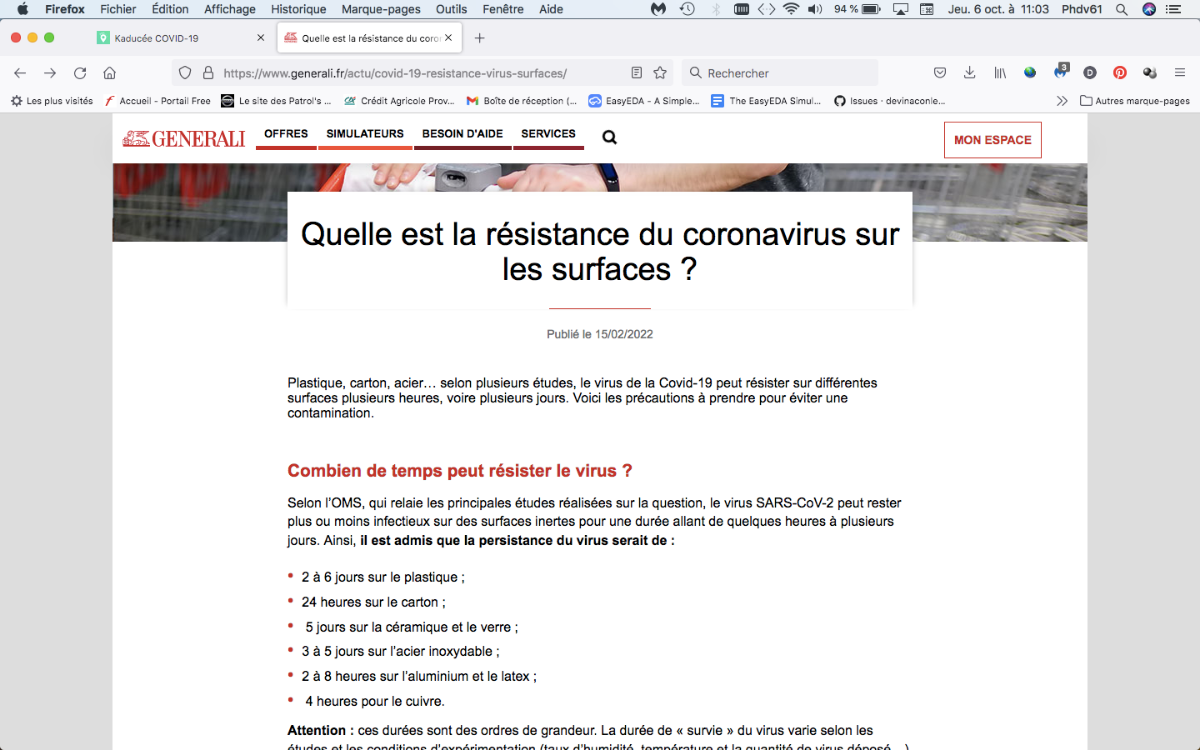
Task: Open macOS Spotlight search
Action: point(1121,9)
